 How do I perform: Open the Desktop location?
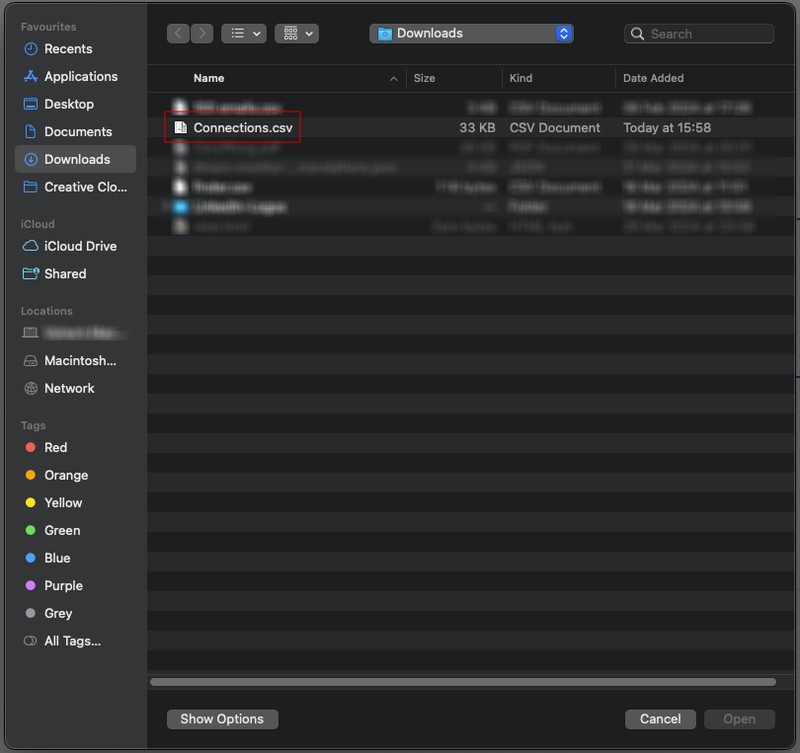pos(62,104)
